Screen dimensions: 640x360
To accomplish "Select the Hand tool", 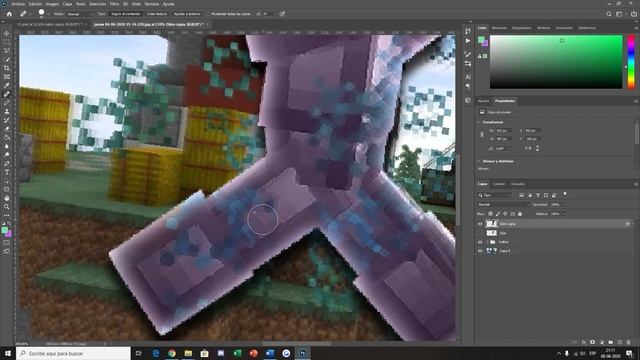I will click(x=7, y=198).
